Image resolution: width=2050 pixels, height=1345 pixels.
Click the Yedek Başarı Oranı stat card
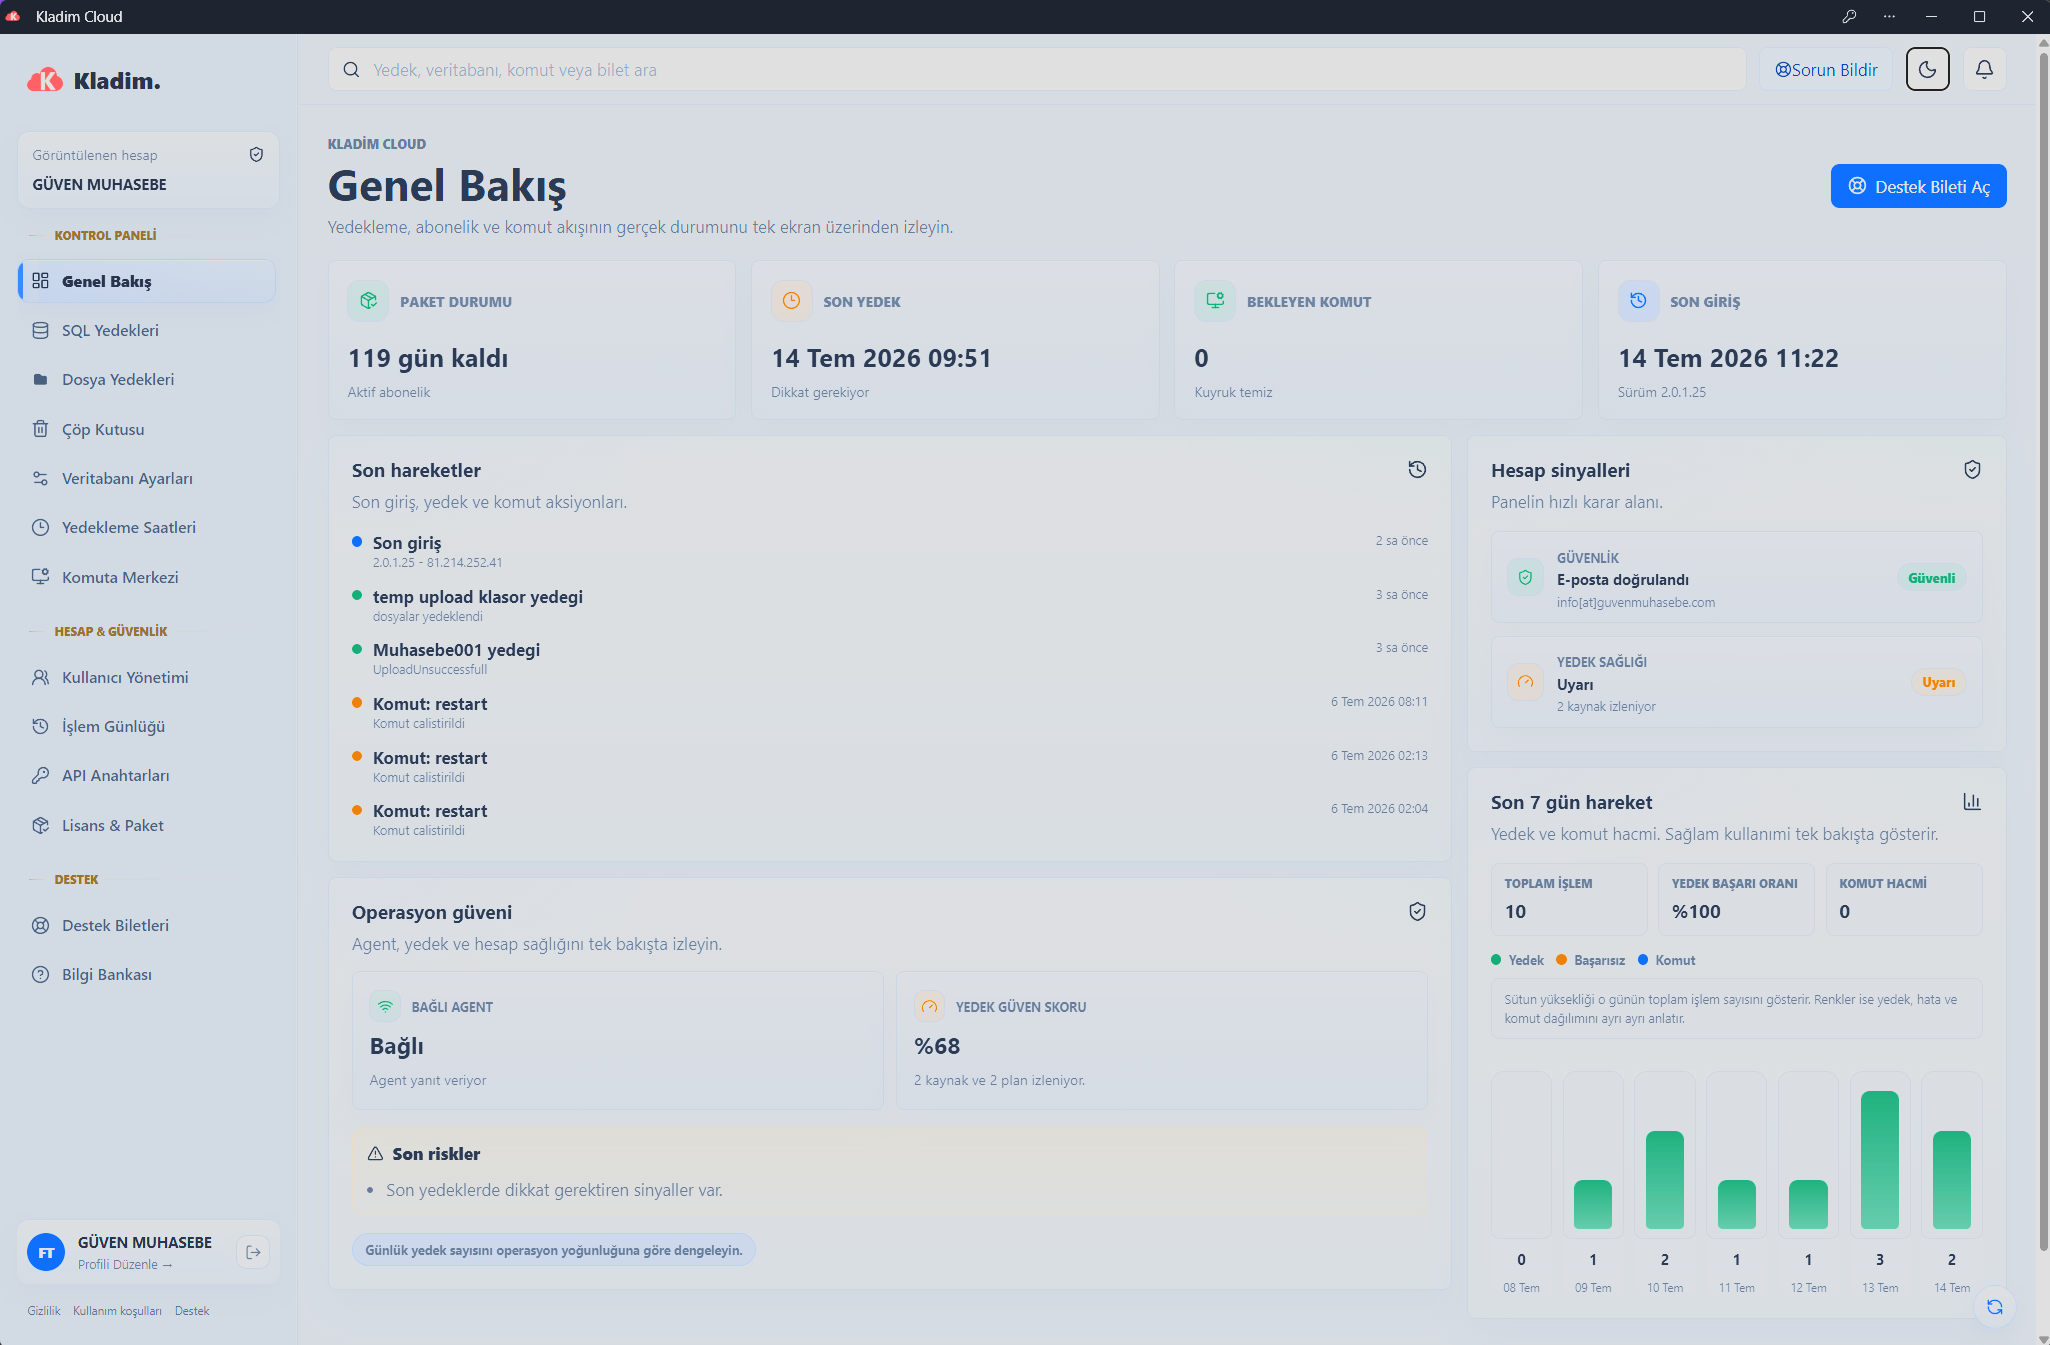(x=1735, y=899)
